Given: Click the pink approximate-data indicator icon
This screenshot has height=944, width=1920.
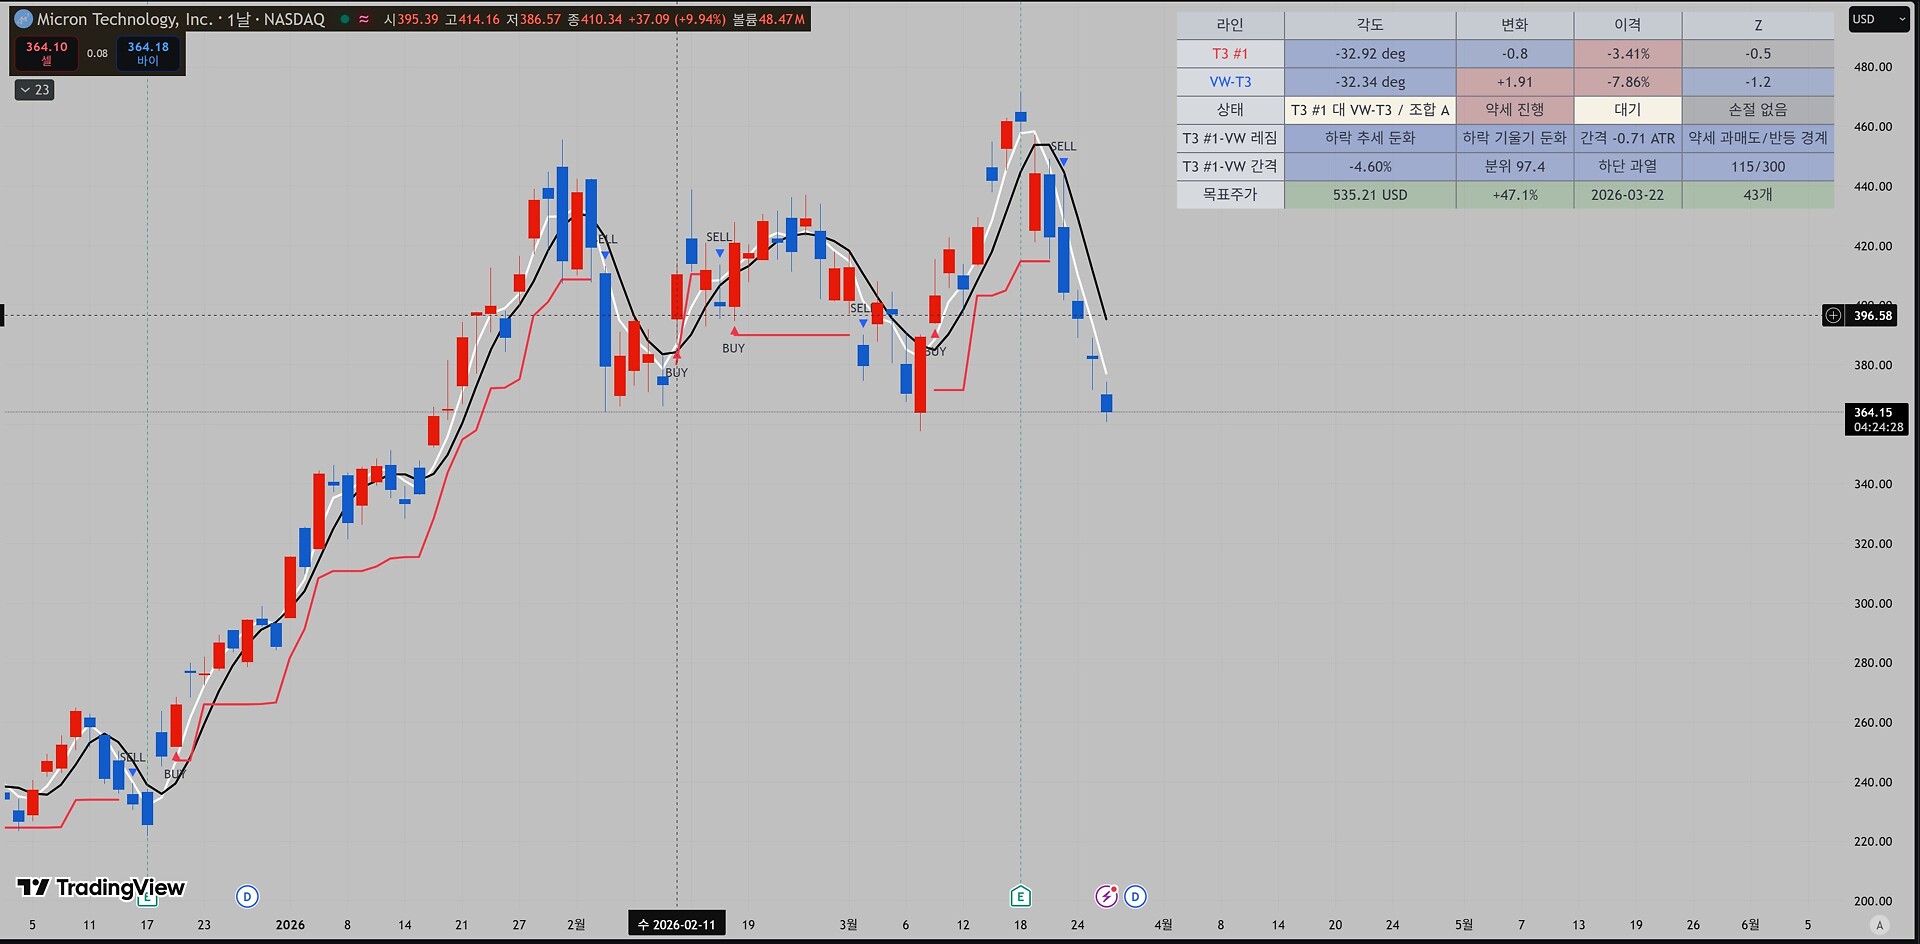Looking at the screenshot, I should coord(364,19).
